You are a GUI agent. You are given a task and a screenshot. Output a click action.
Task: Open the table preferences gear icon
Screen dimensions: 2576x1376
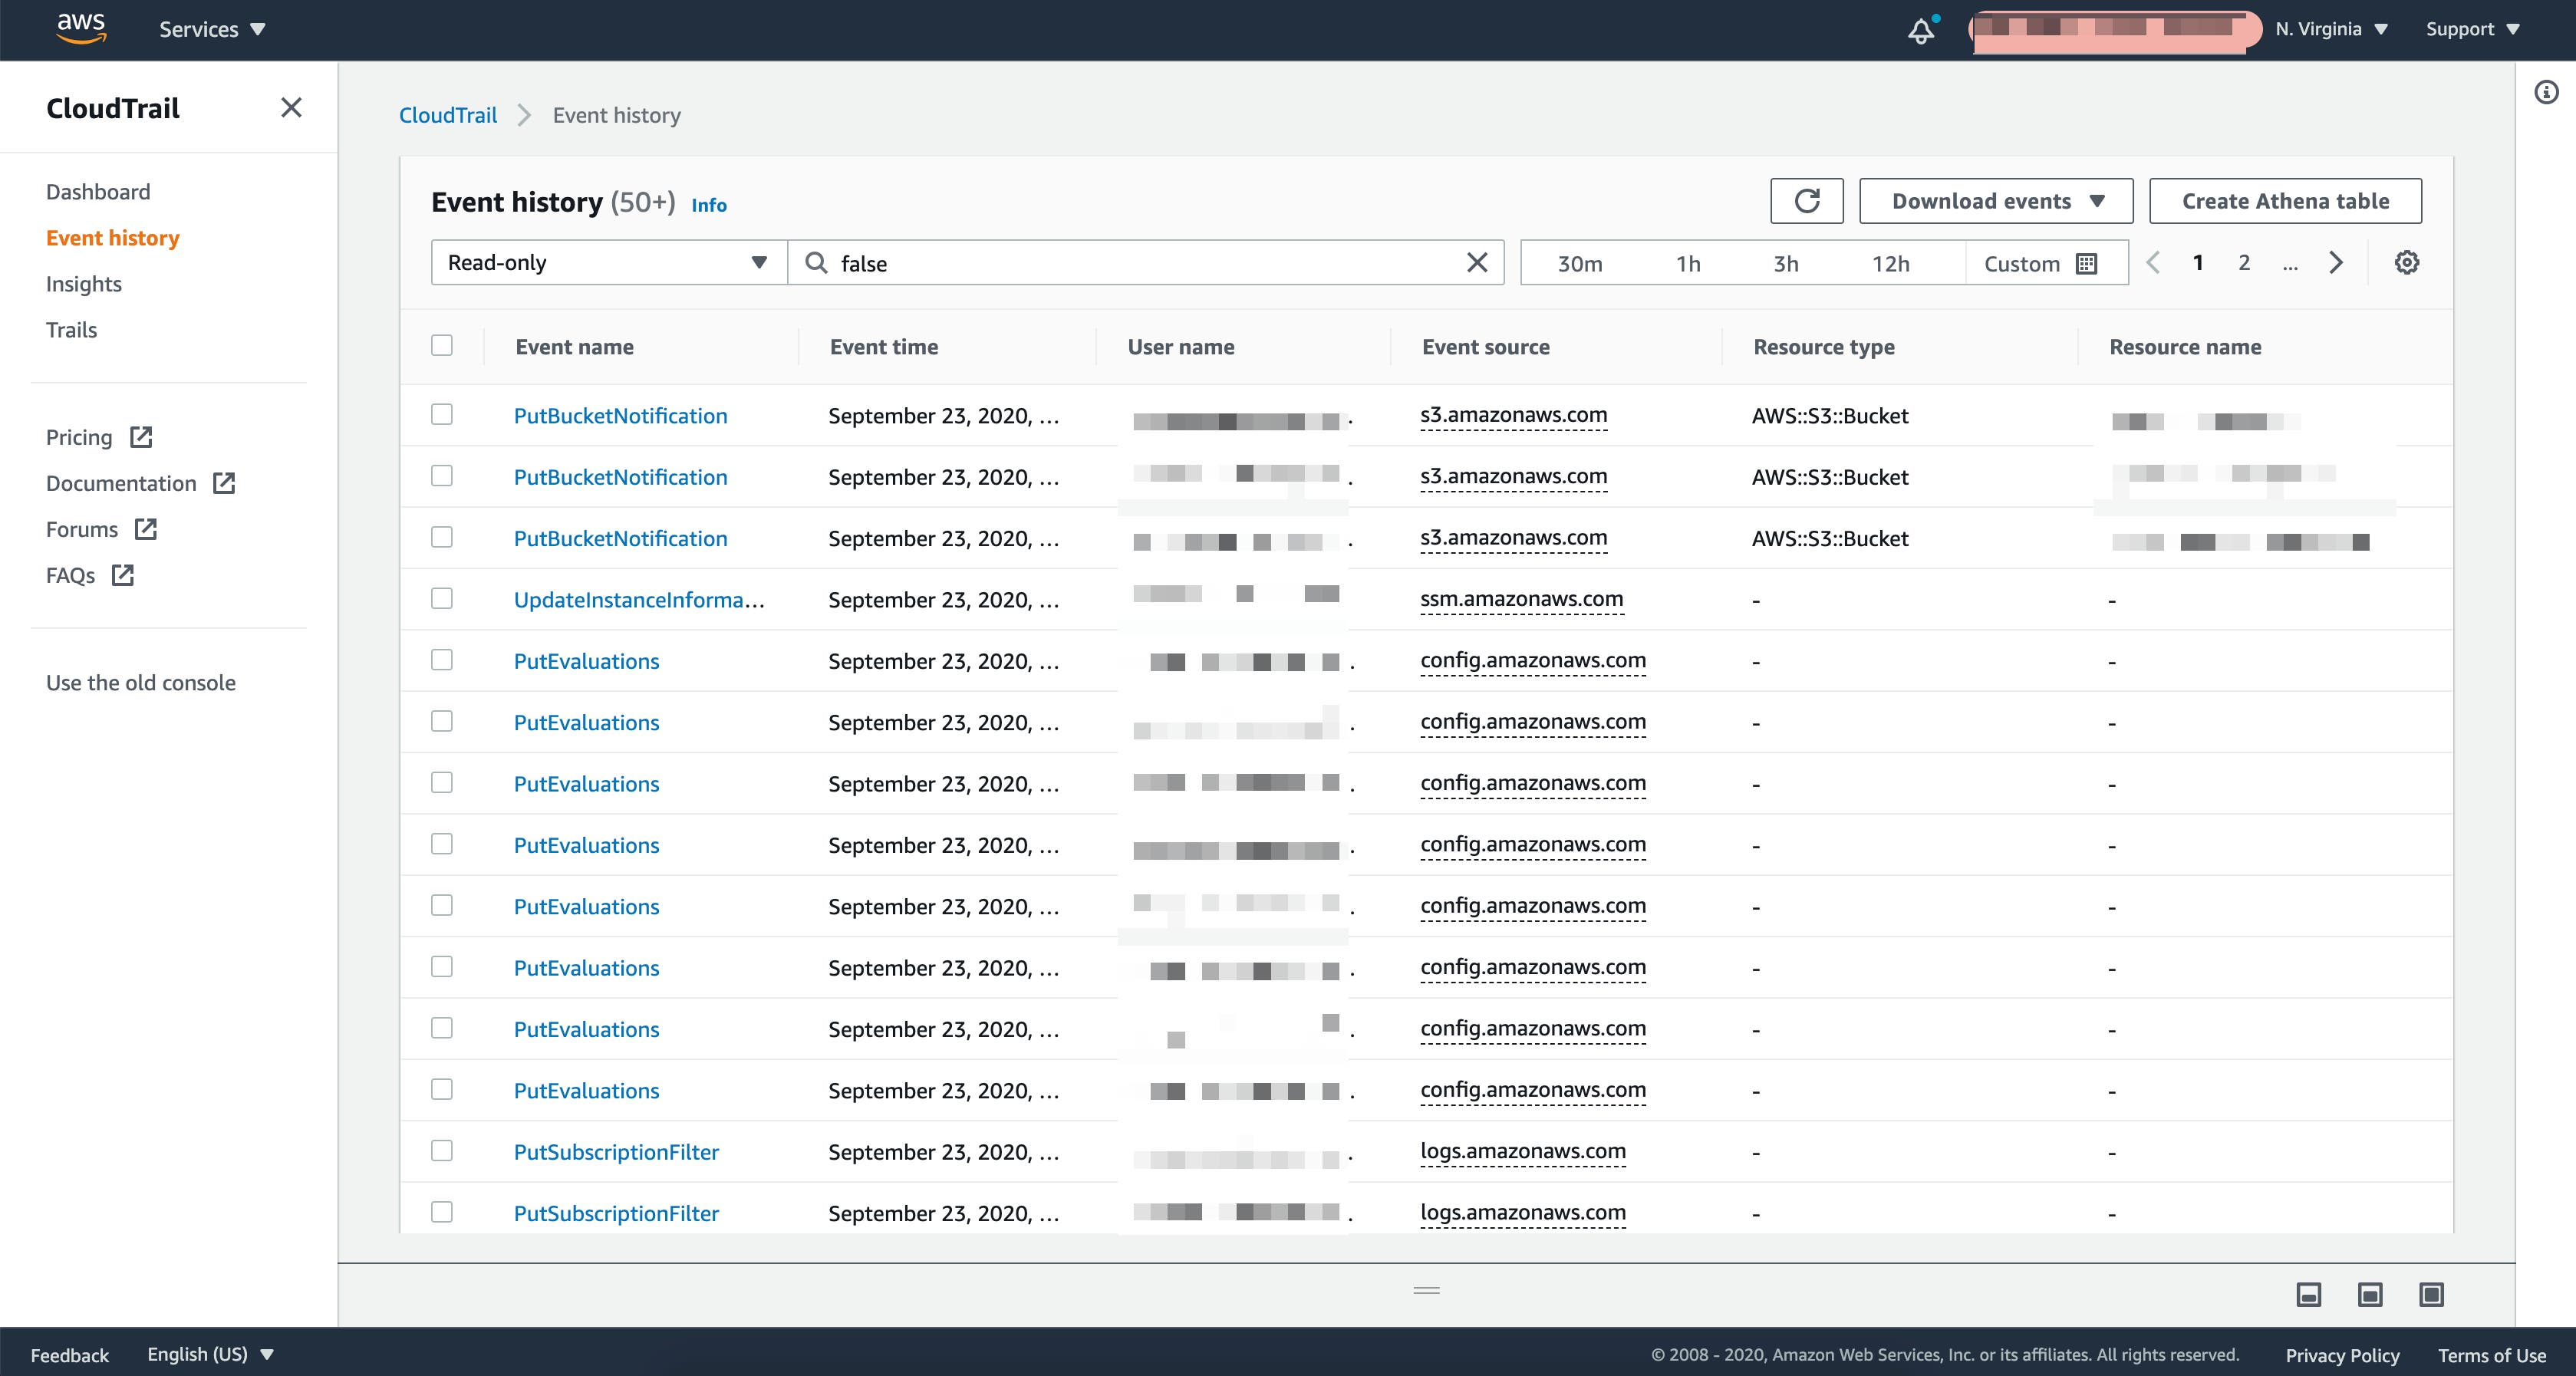[x=2407, y=262]
